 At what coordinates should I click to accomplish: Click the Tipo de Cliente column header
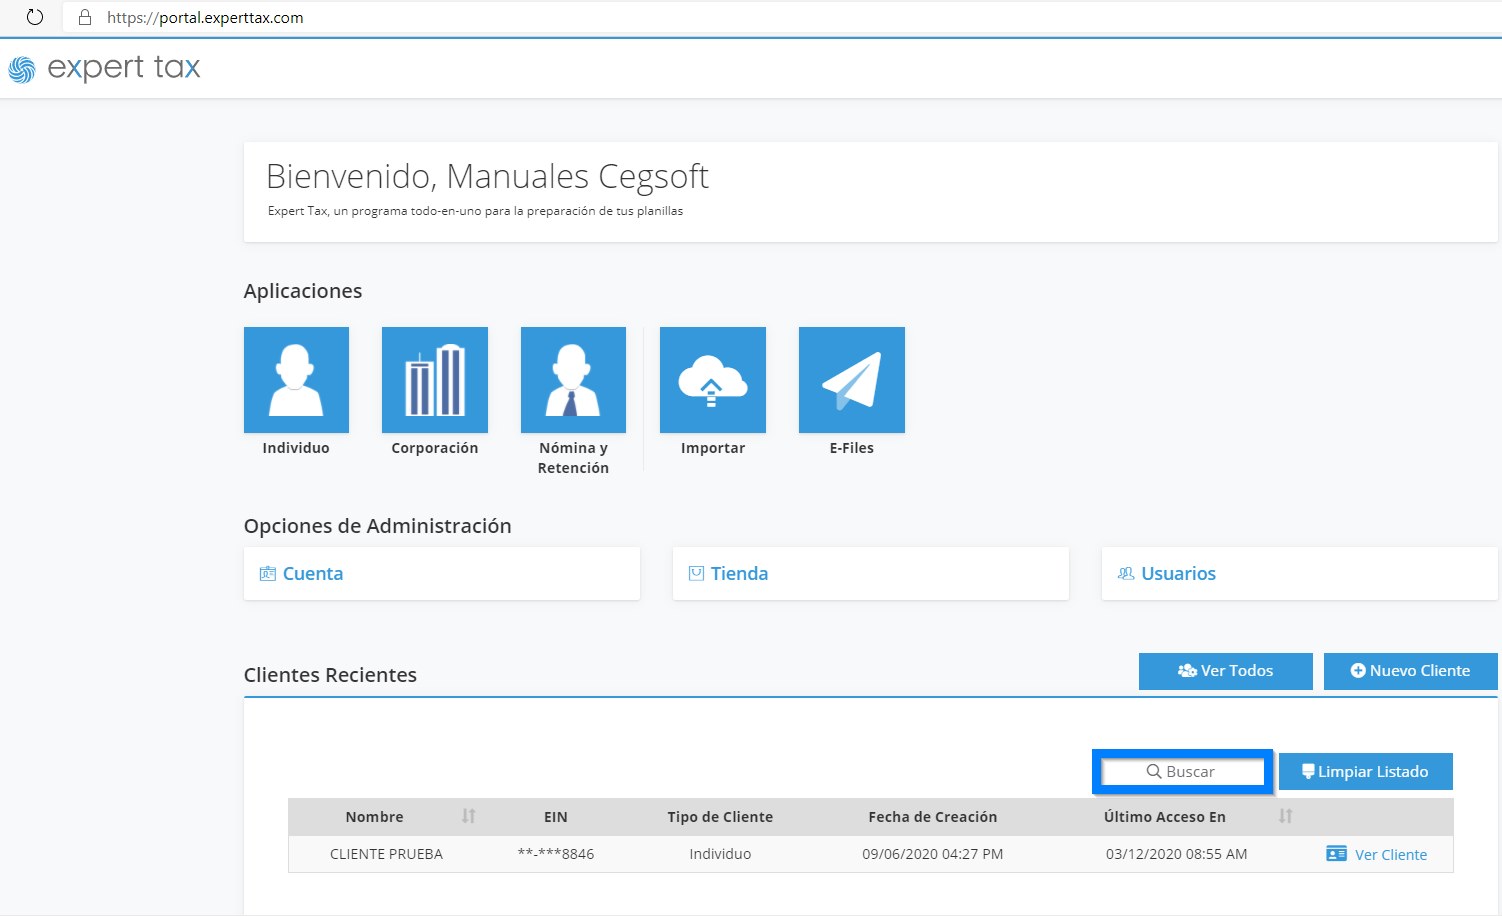720,817
